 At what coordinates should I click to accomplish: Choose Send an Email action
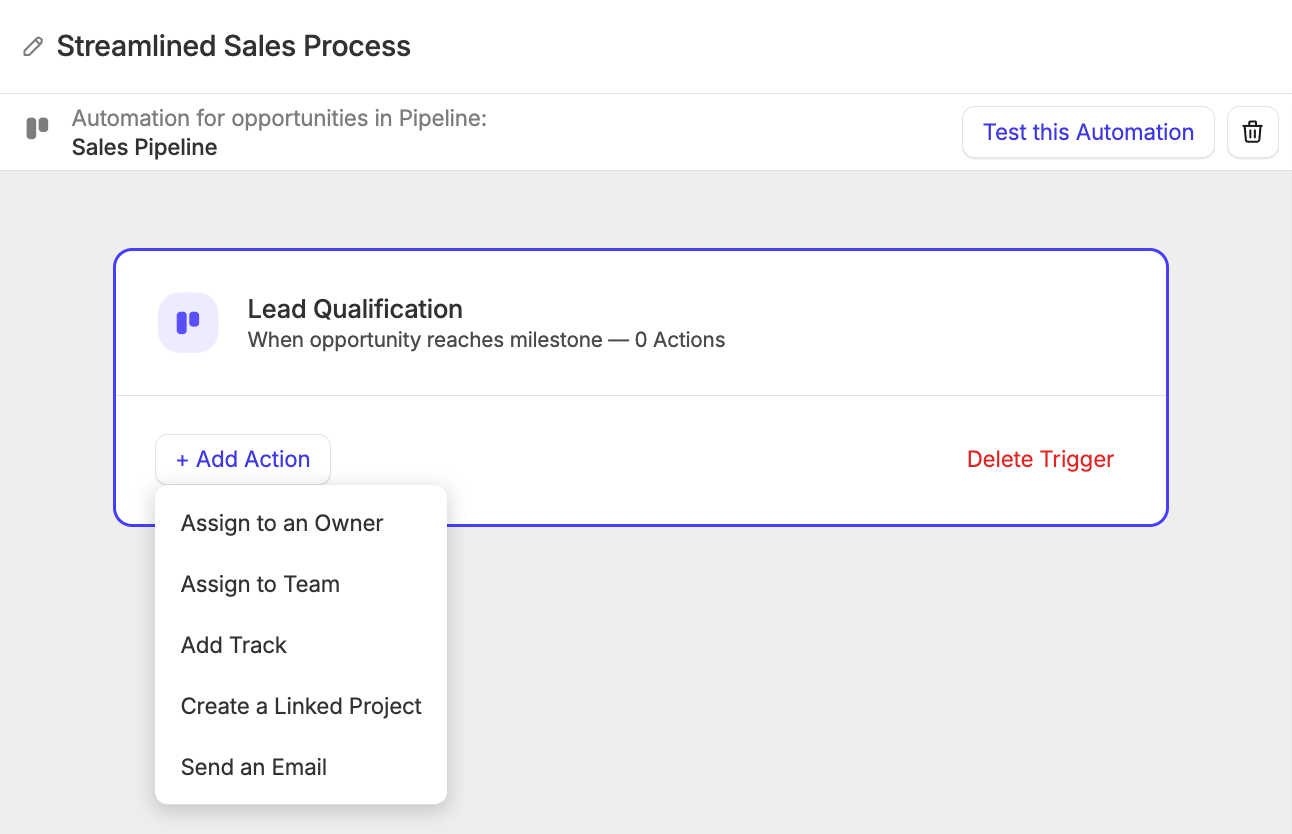click(x=301, y=767)
